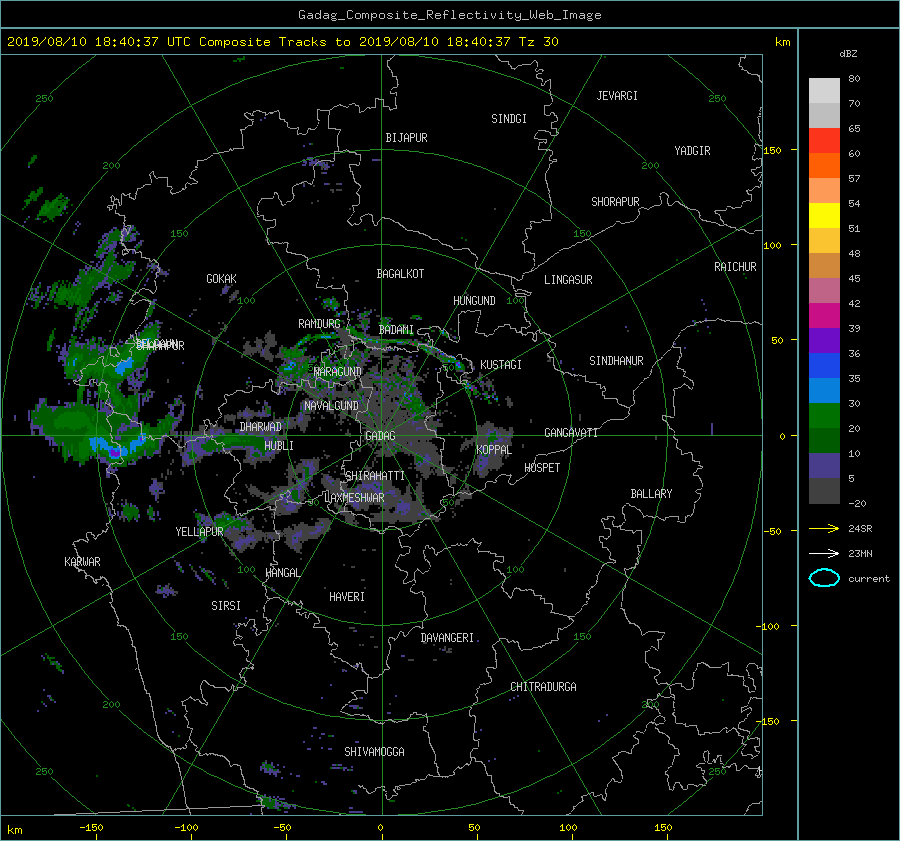Click the cyan 'current' ellipse legend icon
The height and width of the screenshot is (841, 900).
824,578
